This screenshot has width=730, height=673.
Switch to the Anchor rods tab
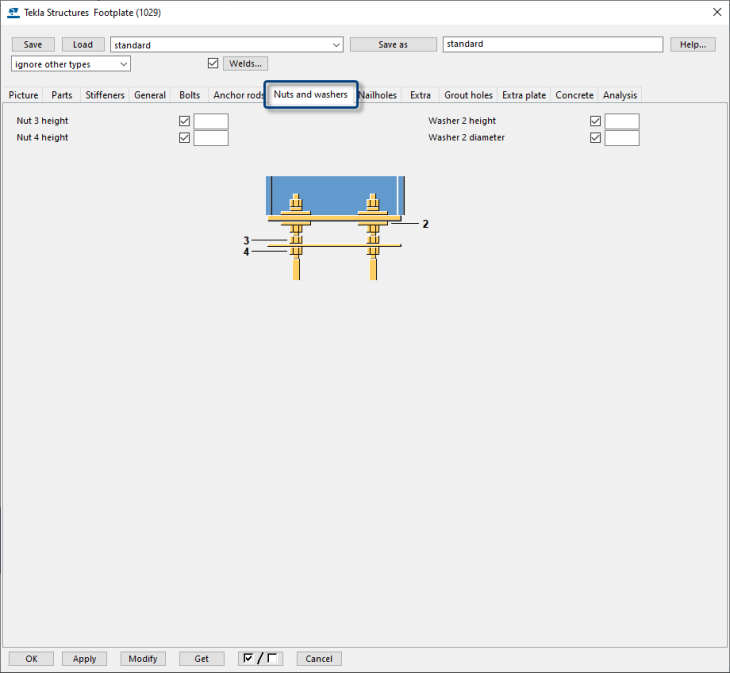(x=238, y=95)
